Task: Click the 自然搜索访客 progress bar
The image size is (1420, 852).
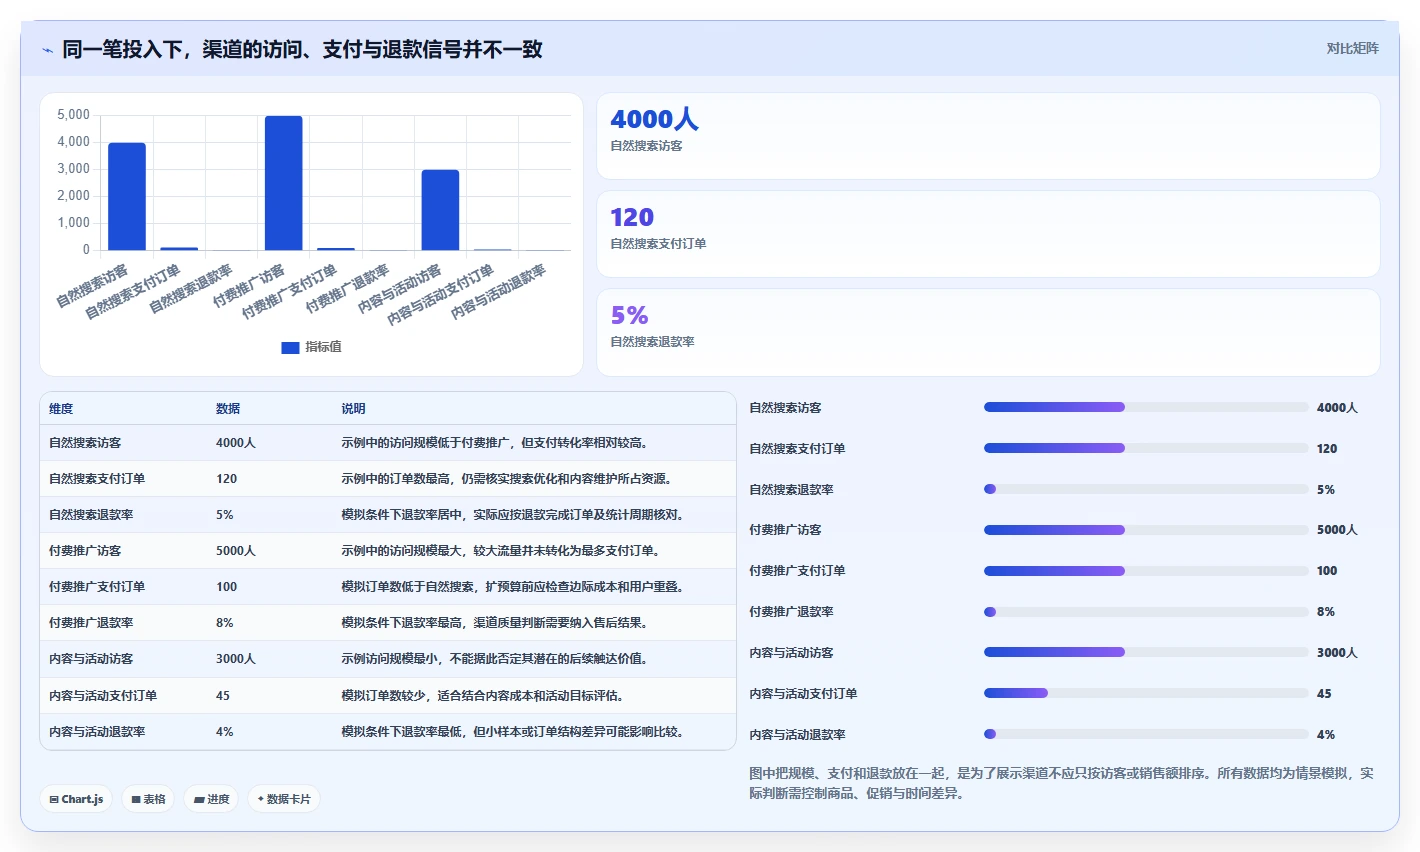Action: coord(1146,407)
